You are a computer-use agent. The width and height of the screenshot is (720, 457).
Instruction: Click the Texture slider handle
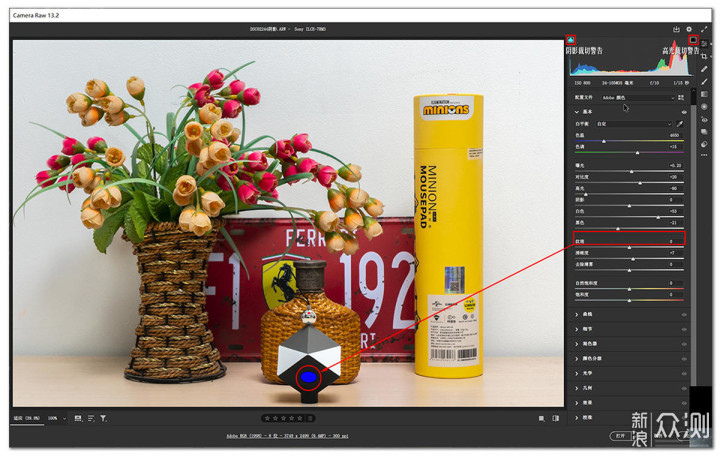(x=630, y=248)
